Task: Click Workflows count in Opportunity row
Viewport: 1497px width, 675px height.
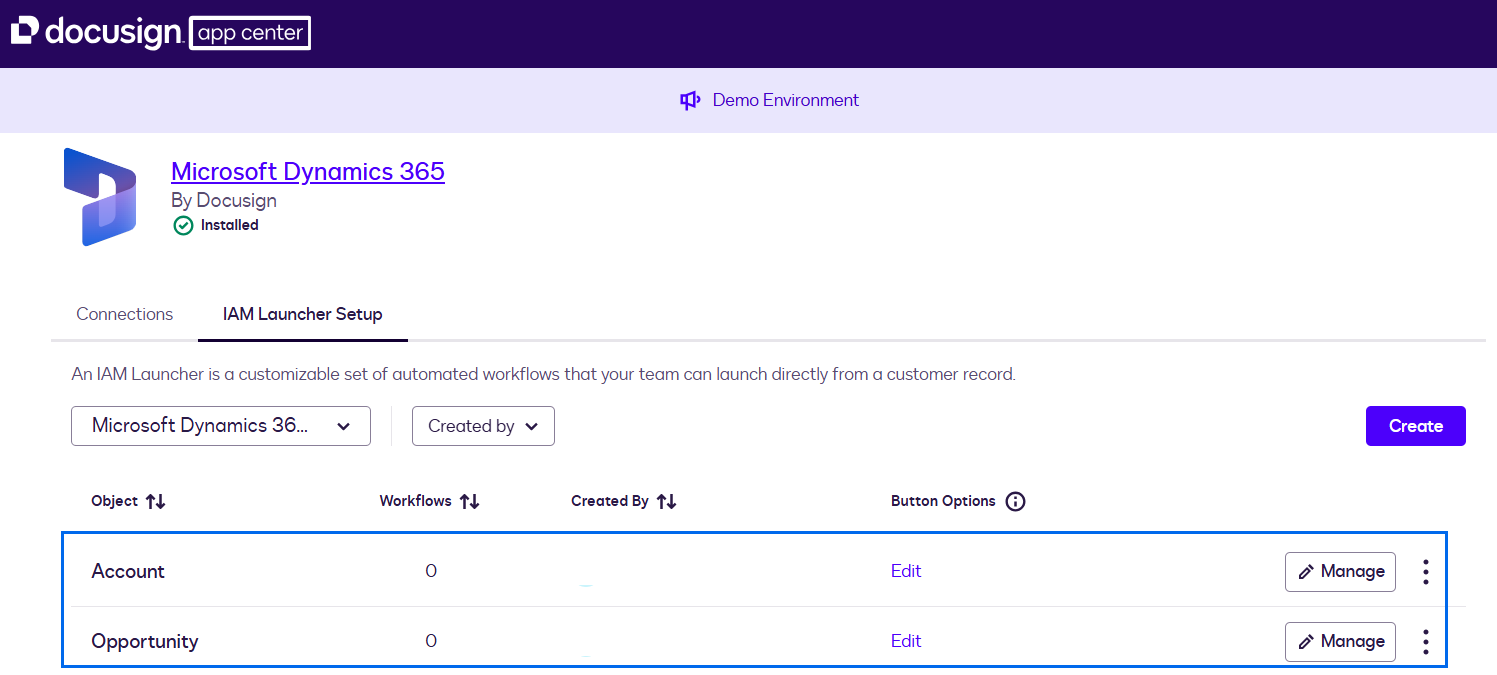Action: point(431,641)
